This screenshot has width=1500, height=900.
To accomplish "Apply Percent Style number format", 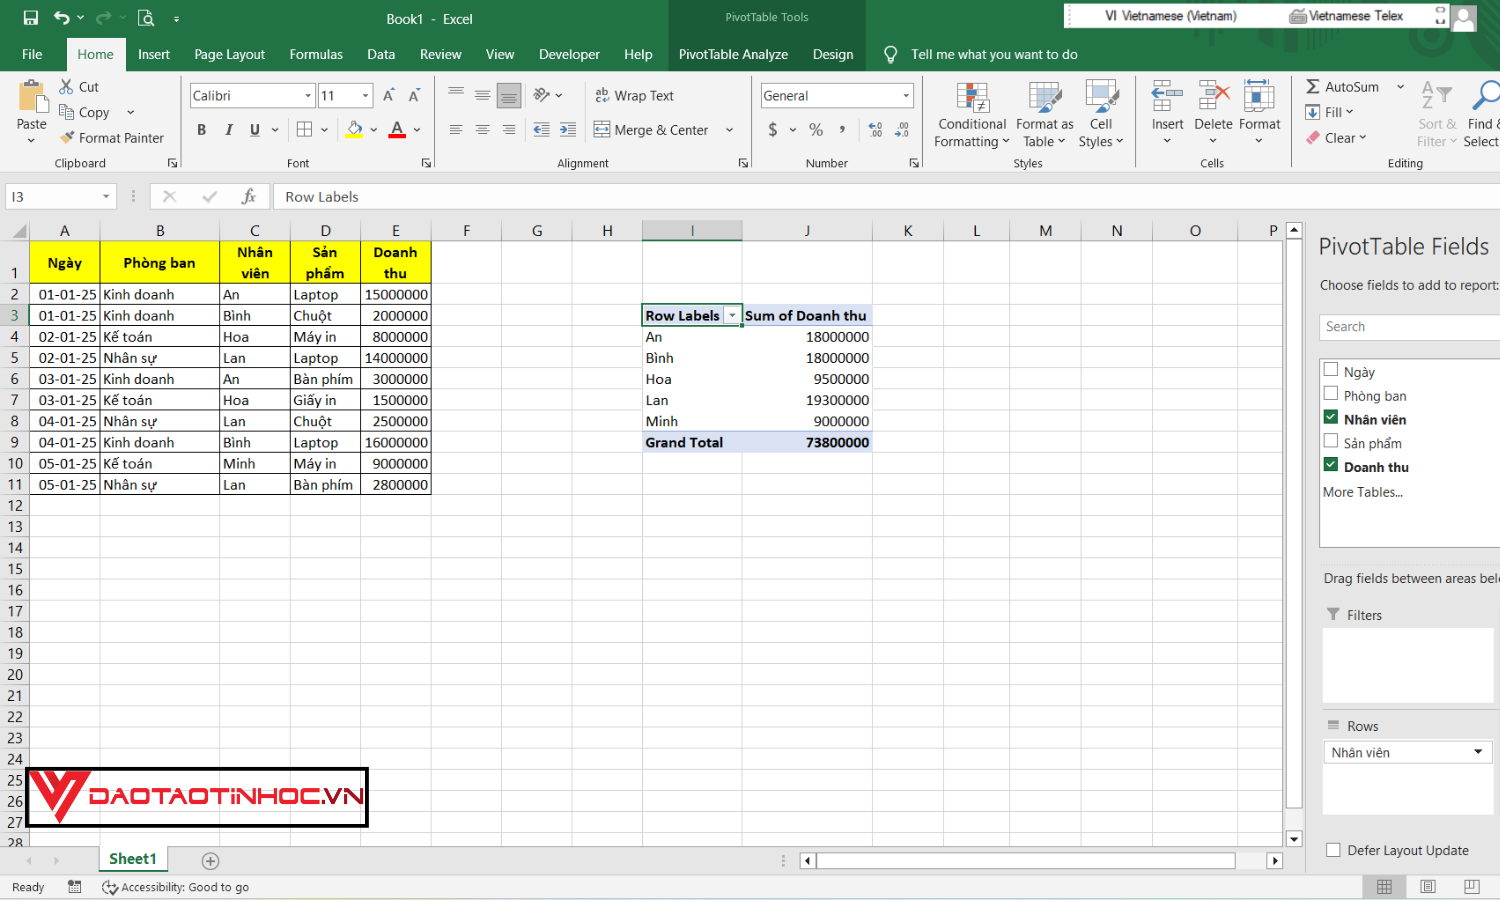I will [815, 129].
